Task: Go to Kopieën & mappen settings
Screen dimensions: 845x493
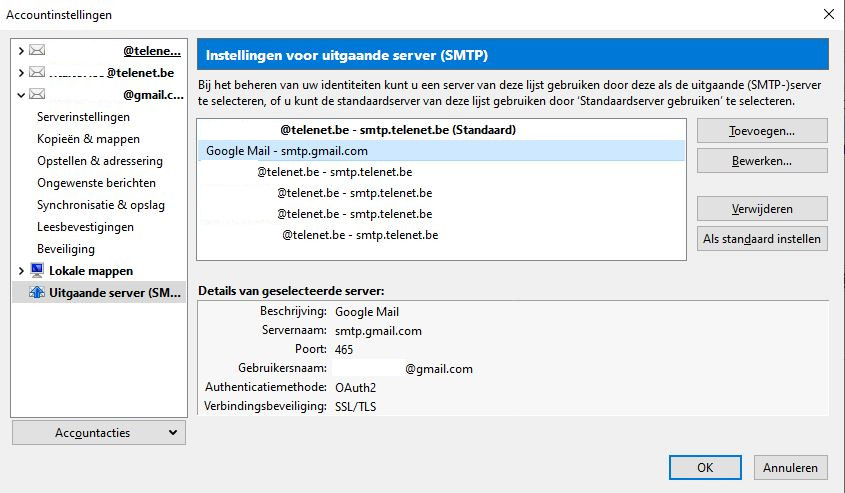Action: point(88,139)
